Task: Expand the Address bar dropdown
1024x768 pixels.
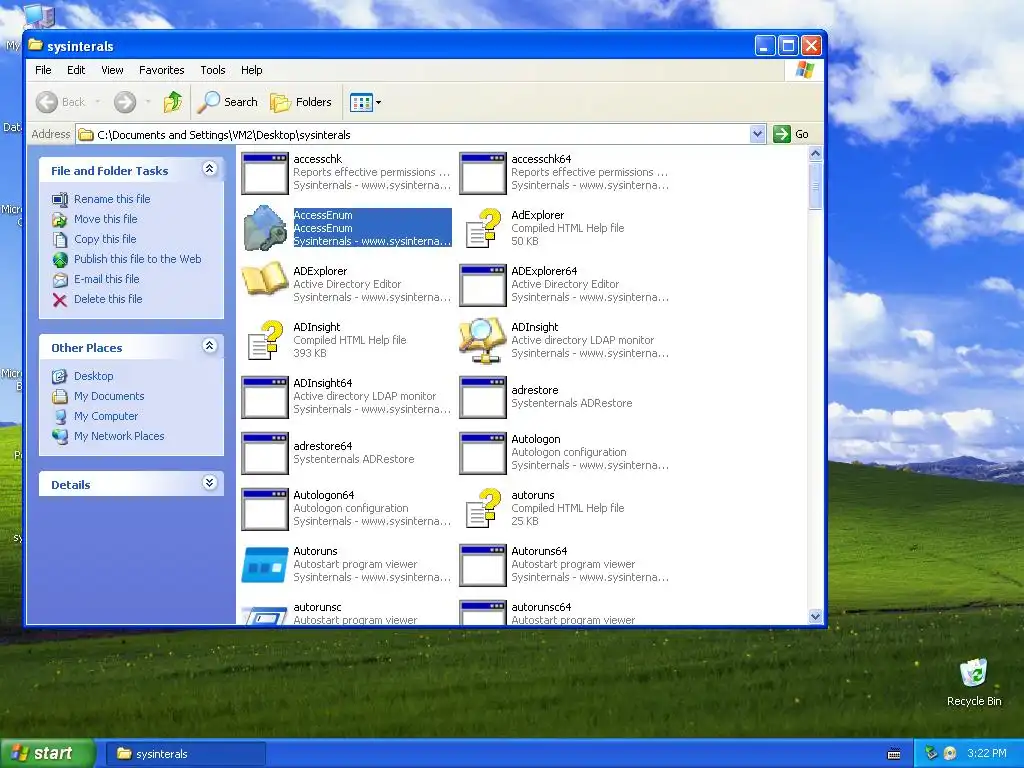Action: point(758,134)
